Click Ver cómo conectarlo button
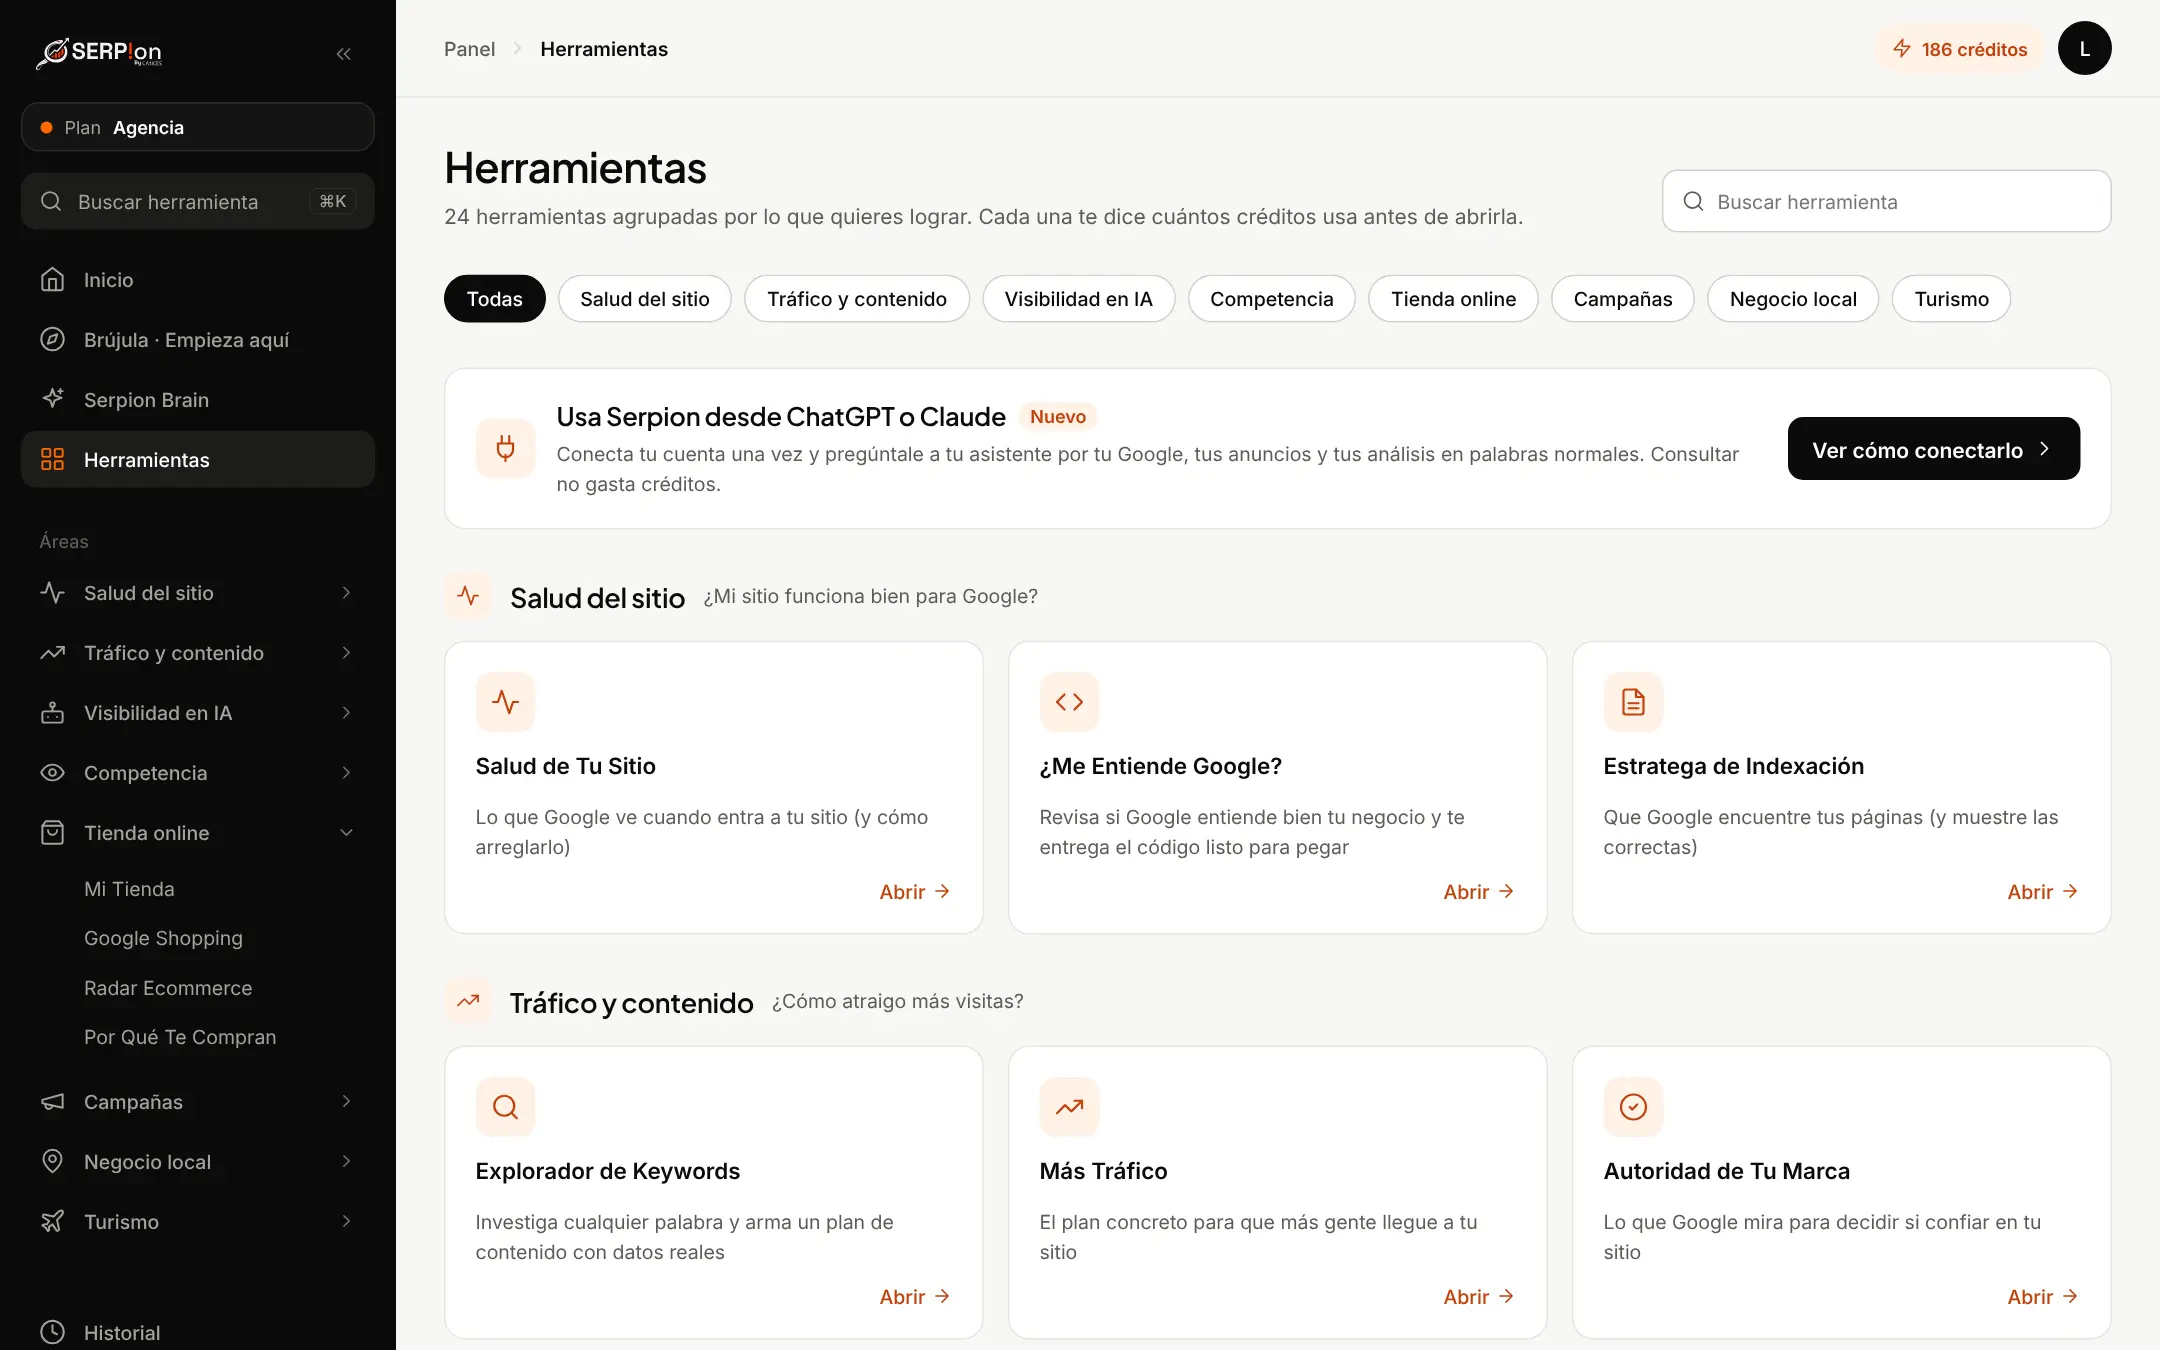Viewport: 2160px width, 1350px height. point(1933,449)
